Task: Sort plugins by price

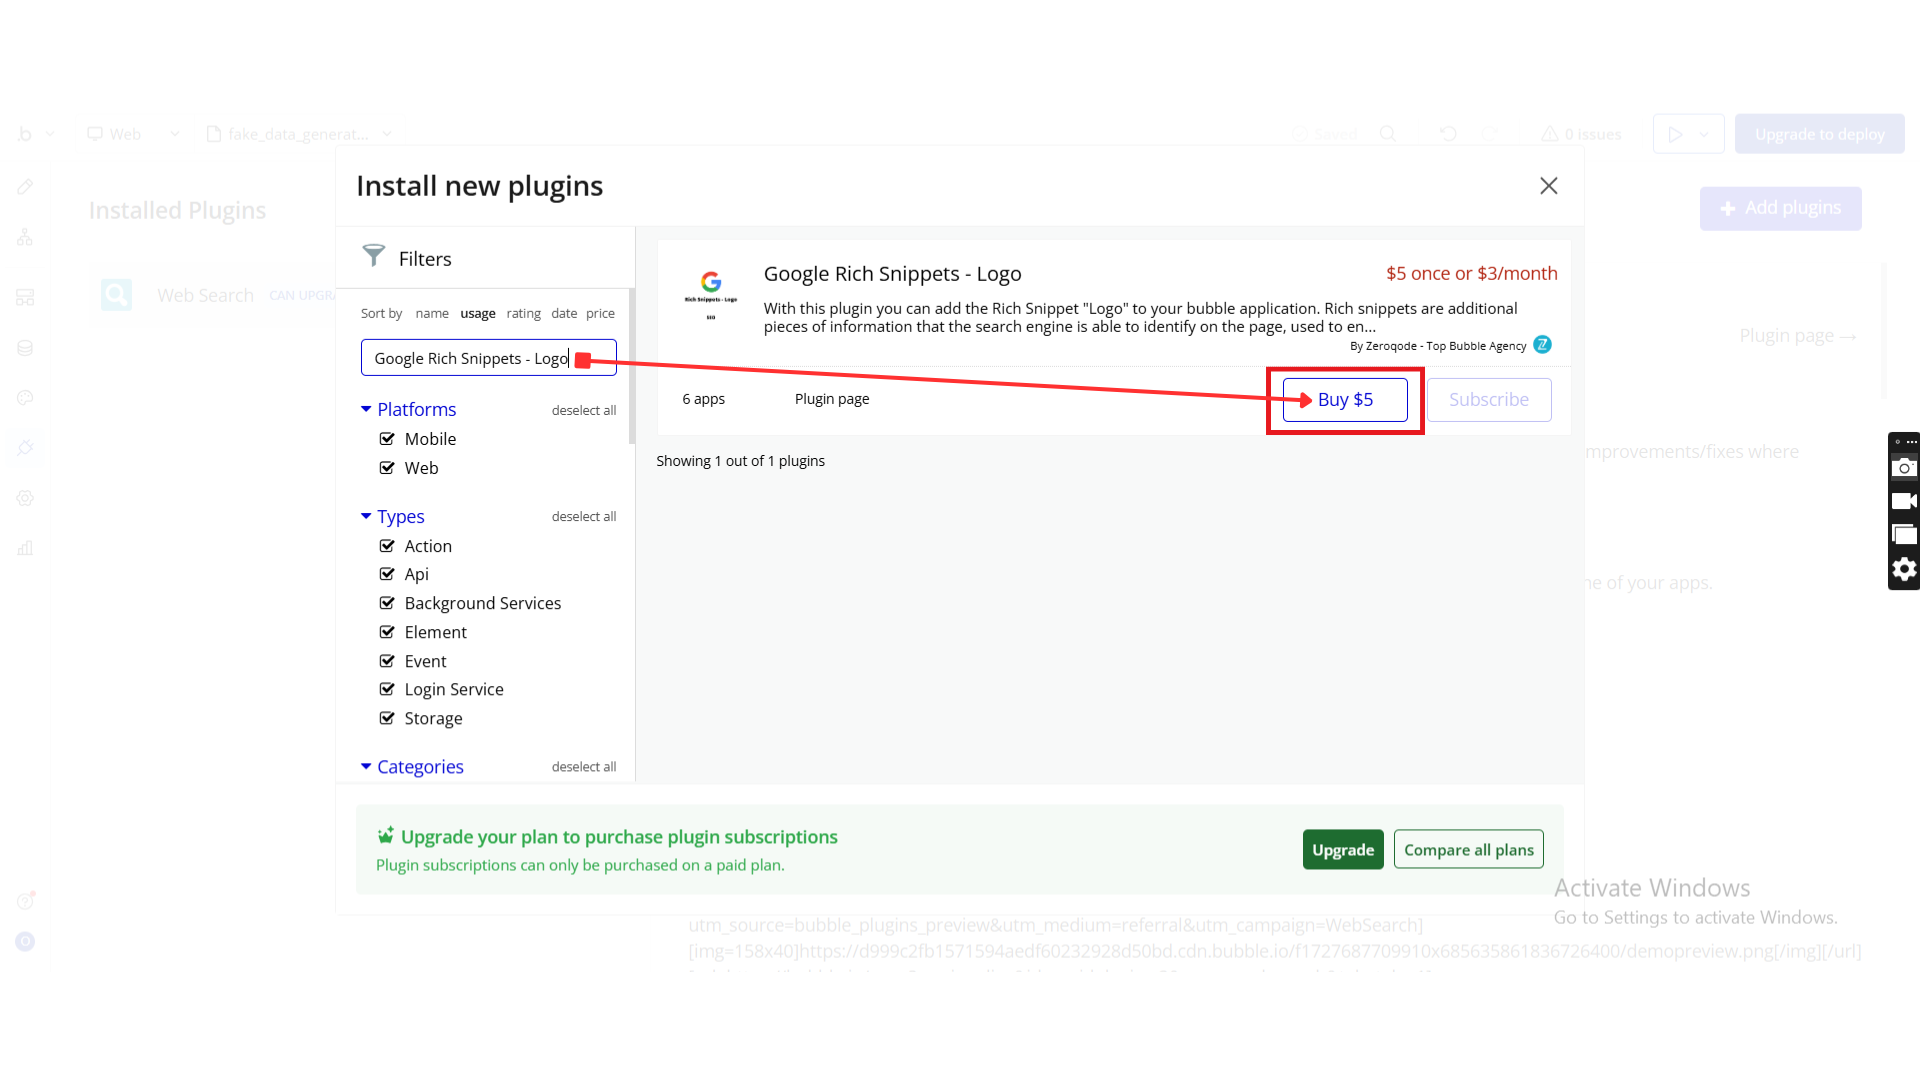Action: [x=600, y=314]
